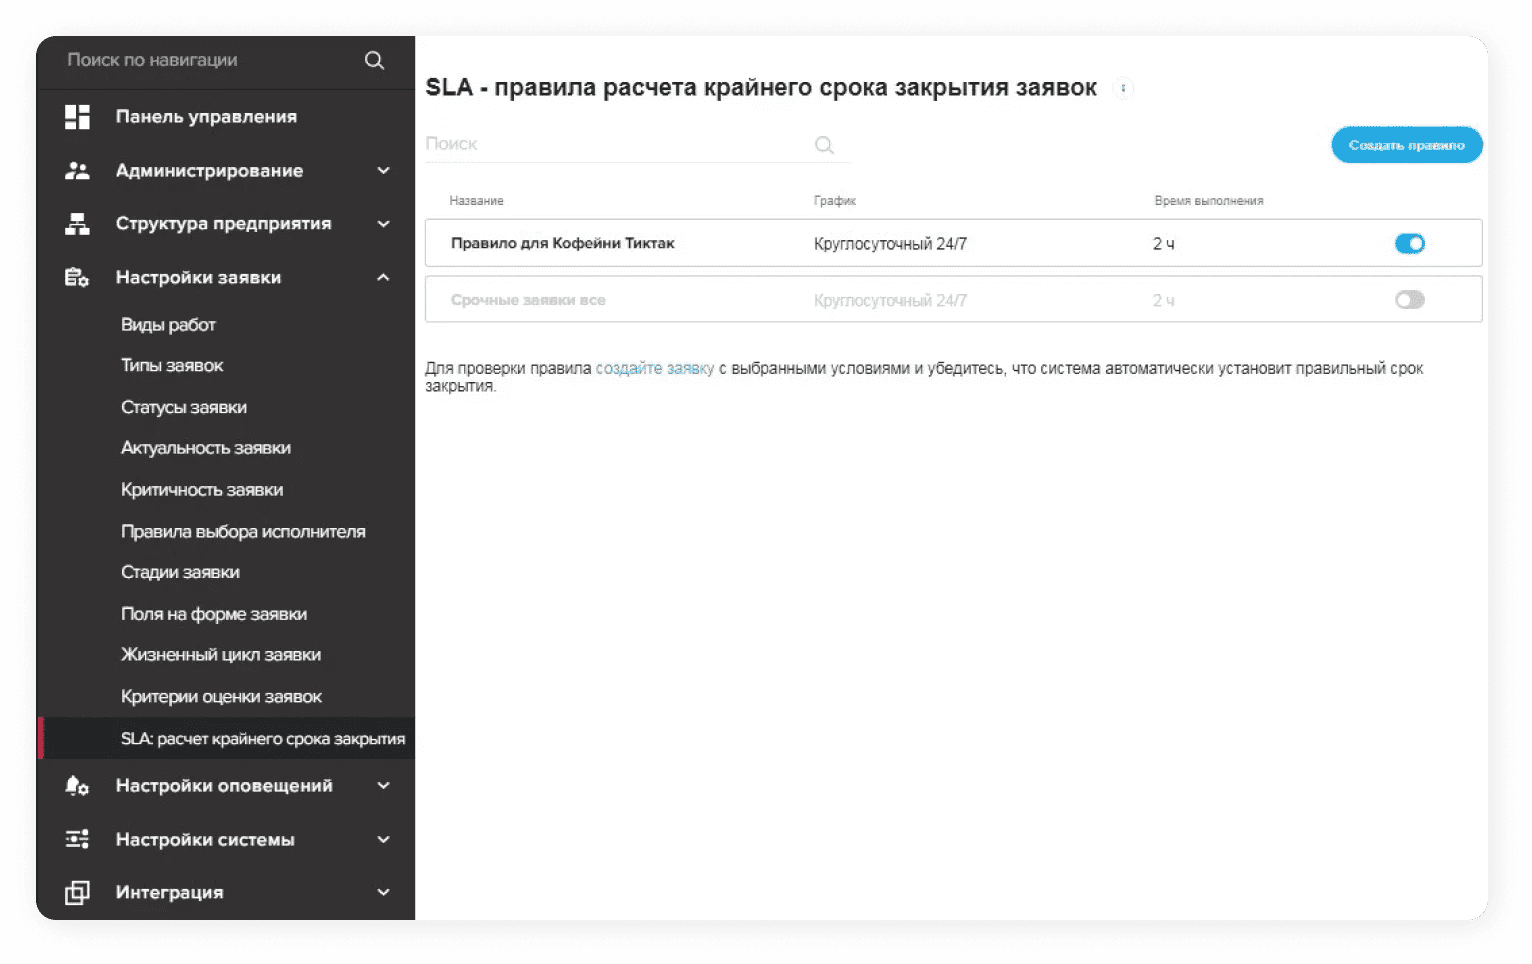Open Жизненный цикл заявки item
The image size is (1532, 964).
(x=221, y=655)
